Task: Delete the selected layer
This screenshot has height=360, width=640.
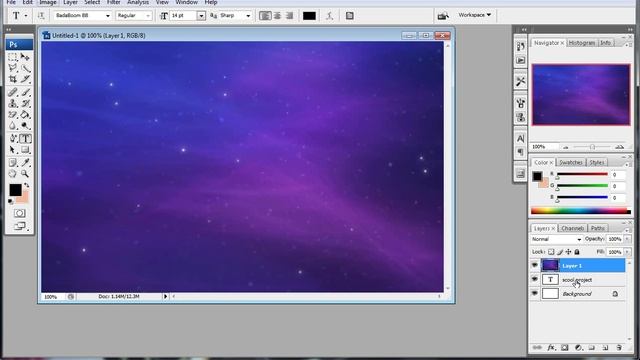Action: tap(619, 348)
